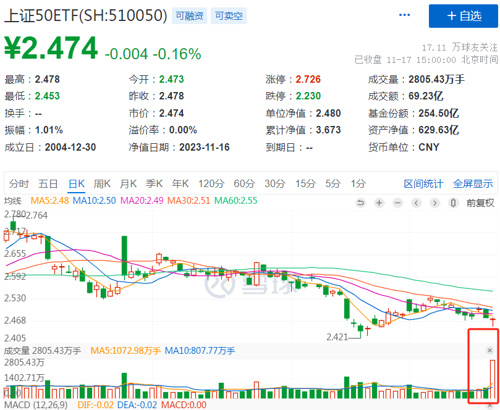
Task: Click the 涨停 2.726 limit-up value
Action: coord(293,79)
